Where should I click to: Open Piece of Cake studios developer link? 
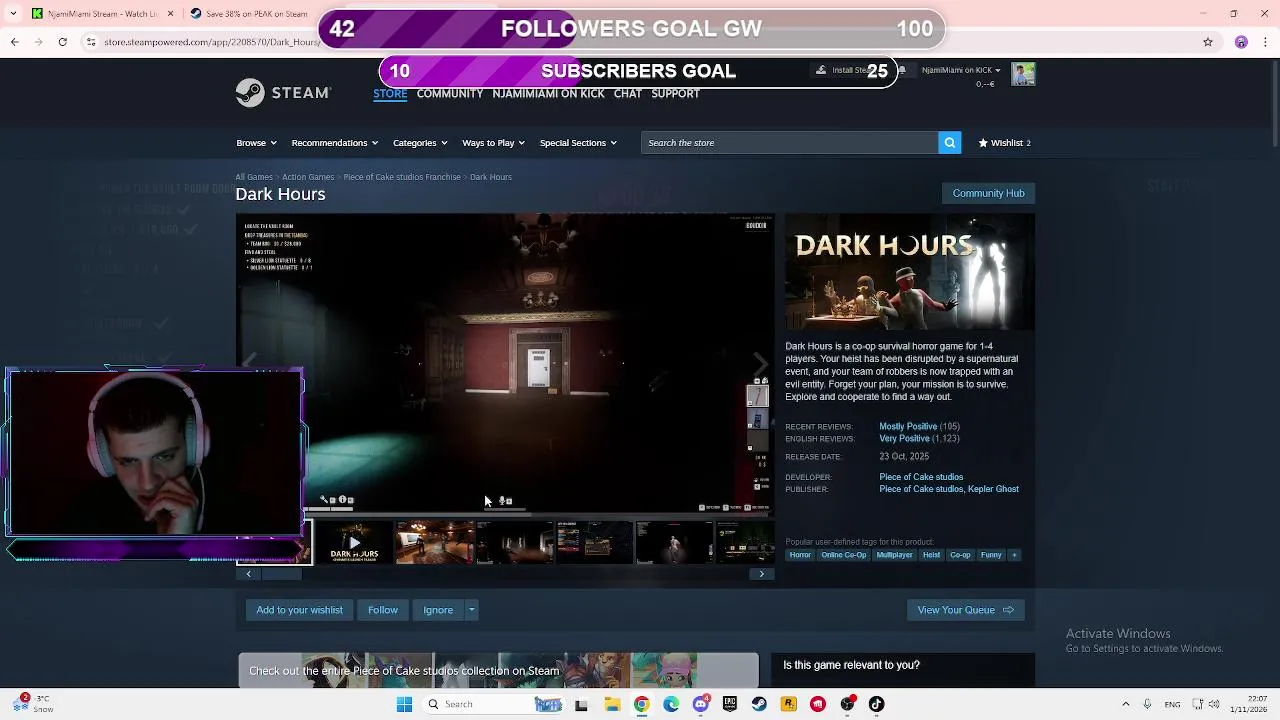(x=921, y=477)
